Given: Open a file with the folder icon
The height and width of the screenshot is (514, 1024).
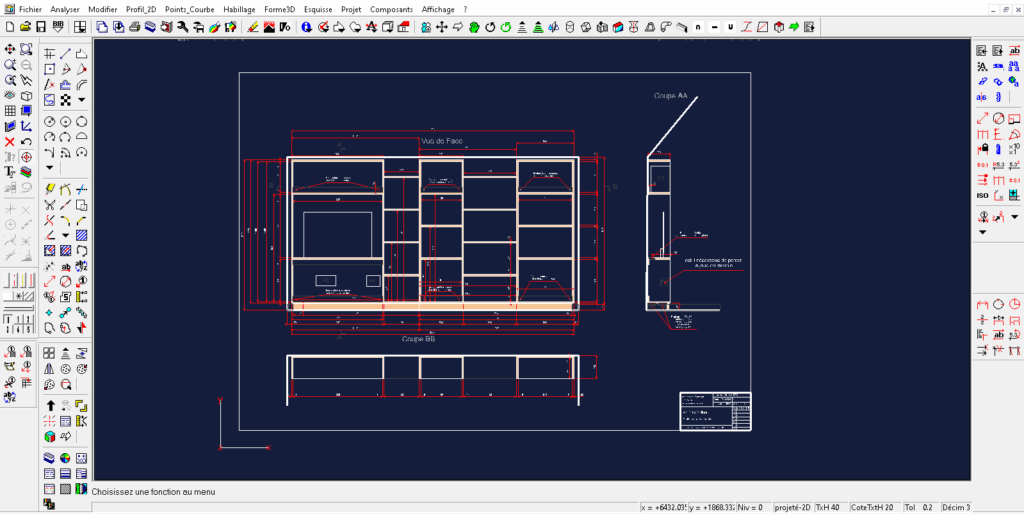Looking at the screenshot, I should click(26, 27).
